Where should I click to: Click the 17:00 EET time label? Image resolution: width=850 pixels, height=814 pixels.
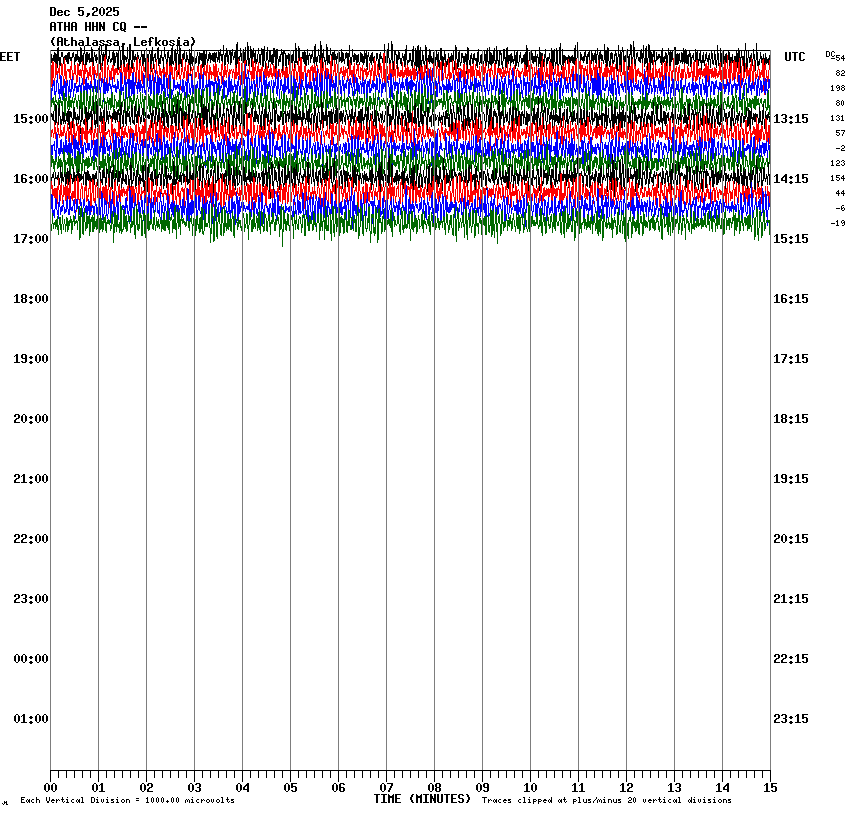tap(30, 239)
